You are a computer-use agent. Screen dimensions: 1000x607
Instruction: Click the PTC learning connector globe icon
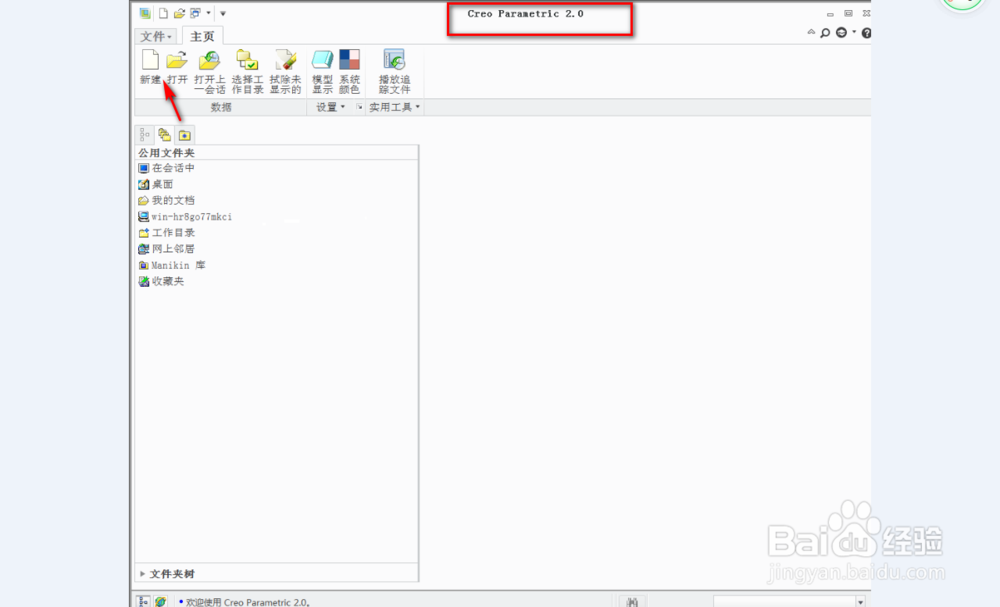(841, 33)
